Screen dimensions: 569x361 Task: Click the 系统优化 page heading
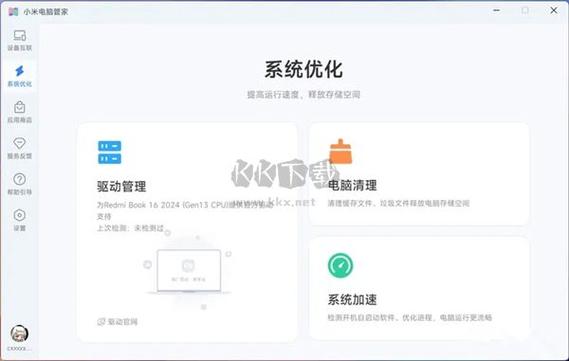[x=304, y=69]
